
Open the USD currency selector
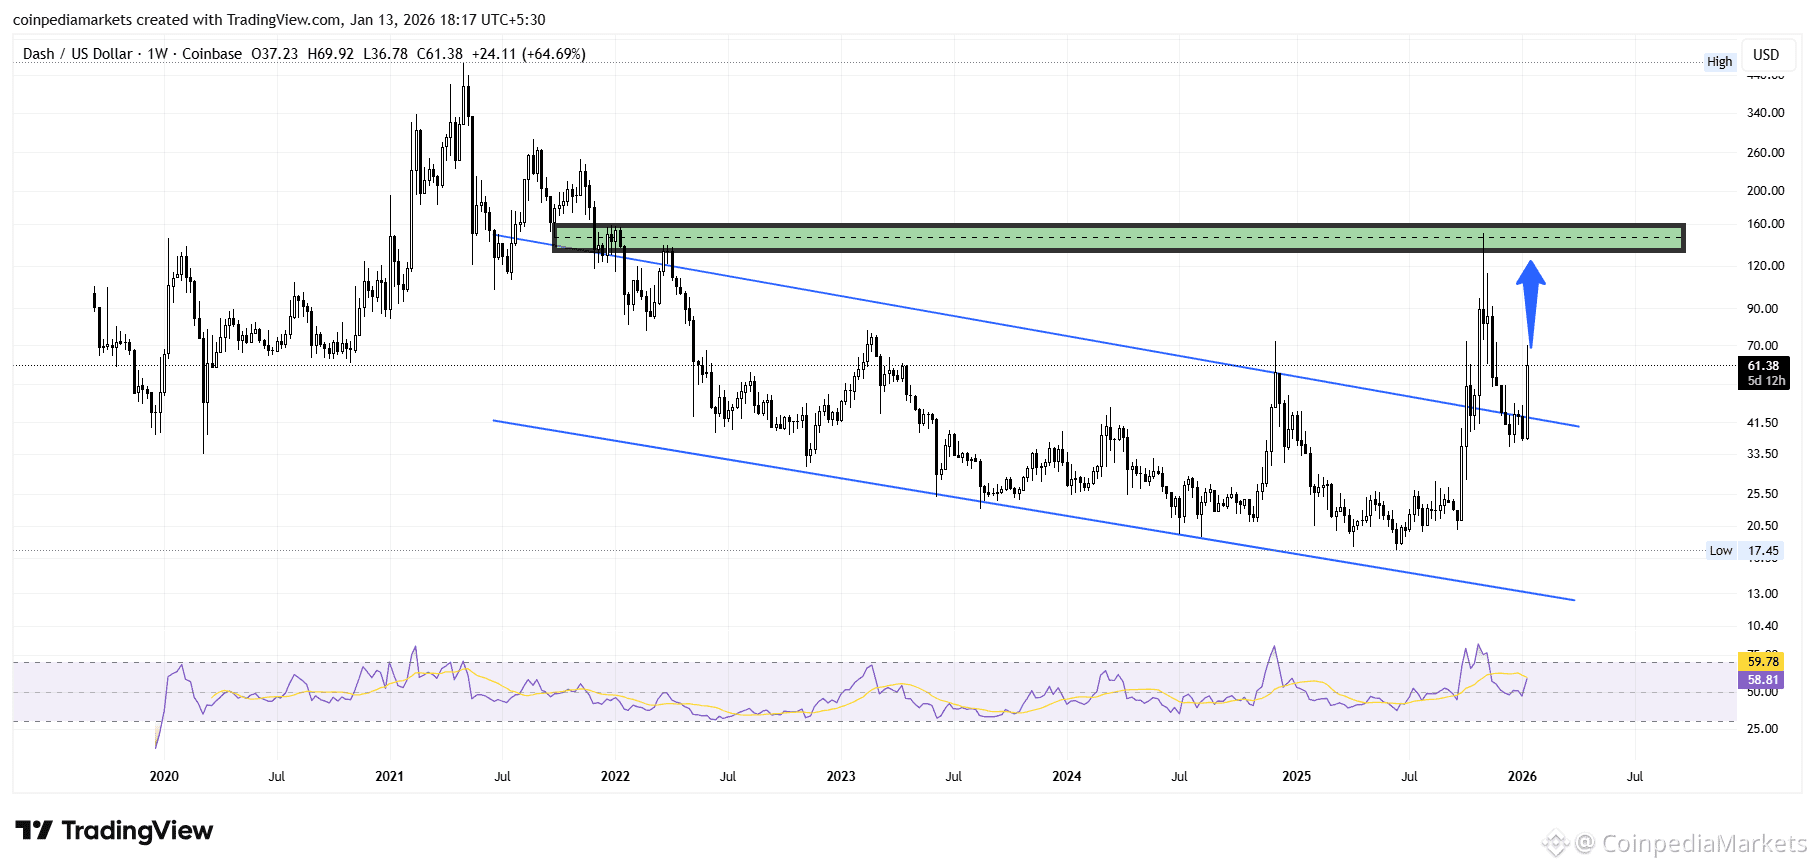click(1766, 55)
